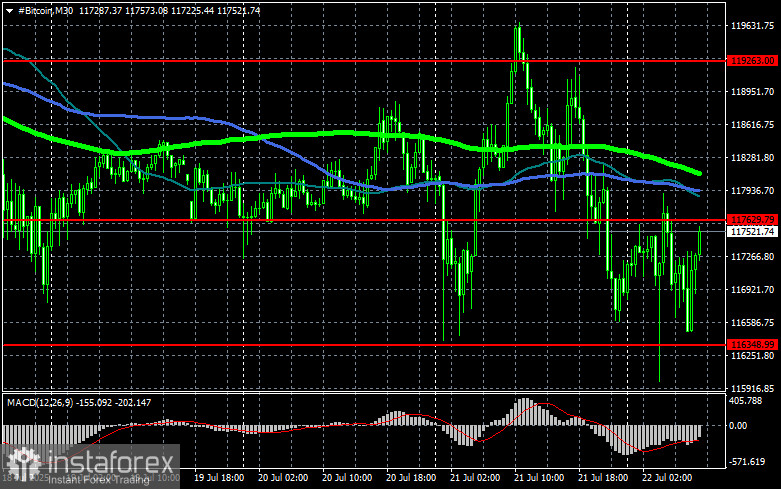Screen dimensions: 781x489
Task: Select the 118951.70 price axis value
Action: click(752, 92)
